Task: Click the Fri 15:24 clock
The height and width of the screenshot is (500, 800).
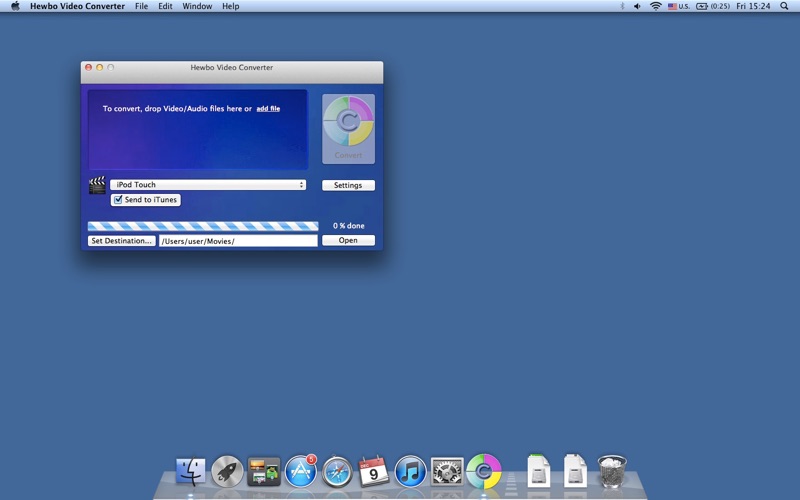Action: 753,6
